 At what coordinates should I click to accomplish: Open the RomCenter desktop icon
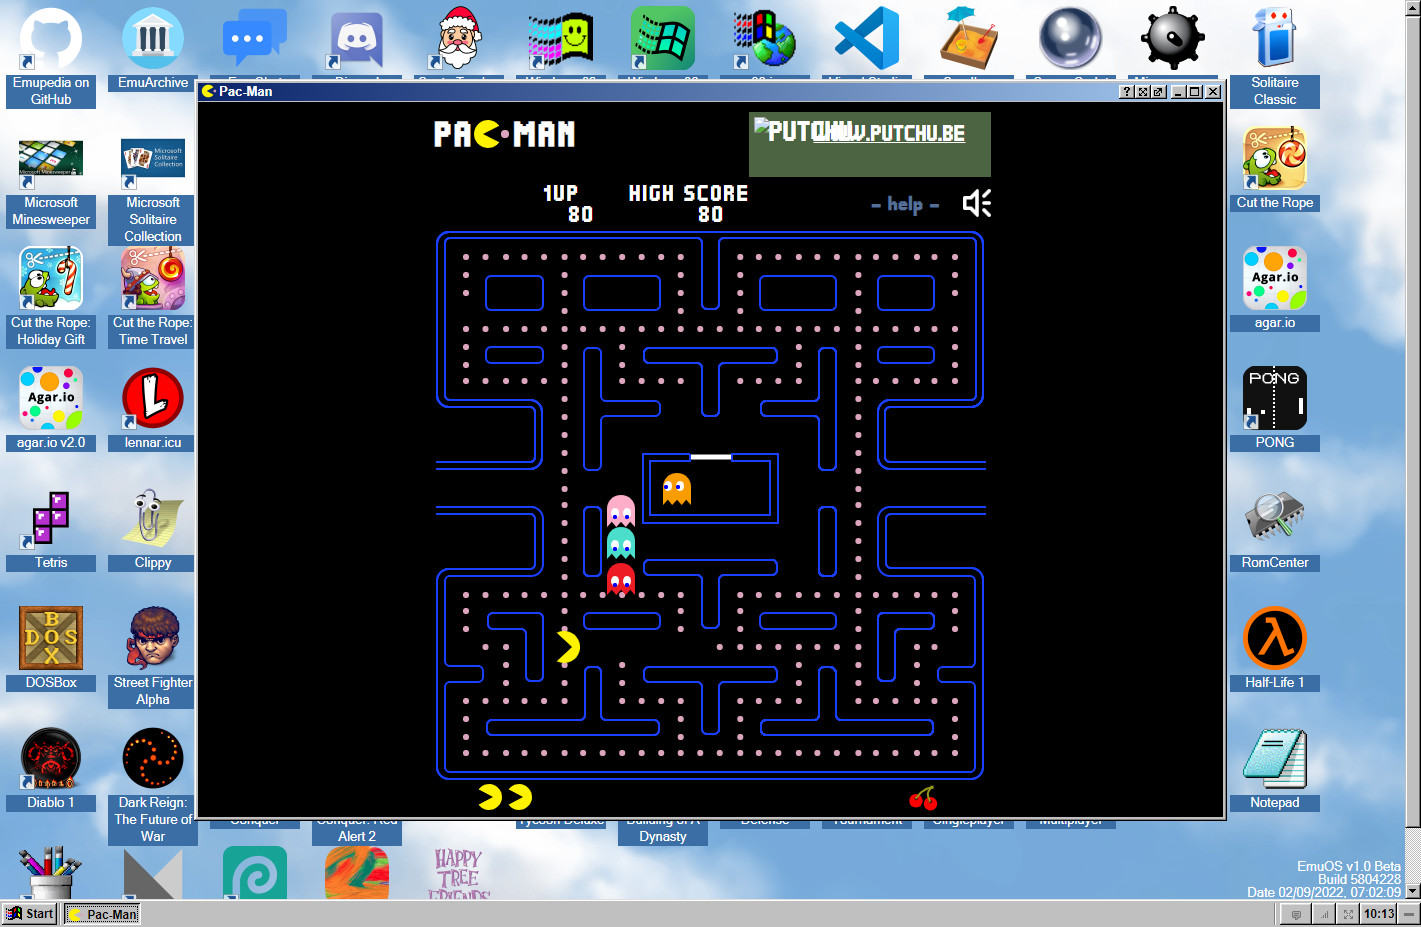tap(1275, 528)
